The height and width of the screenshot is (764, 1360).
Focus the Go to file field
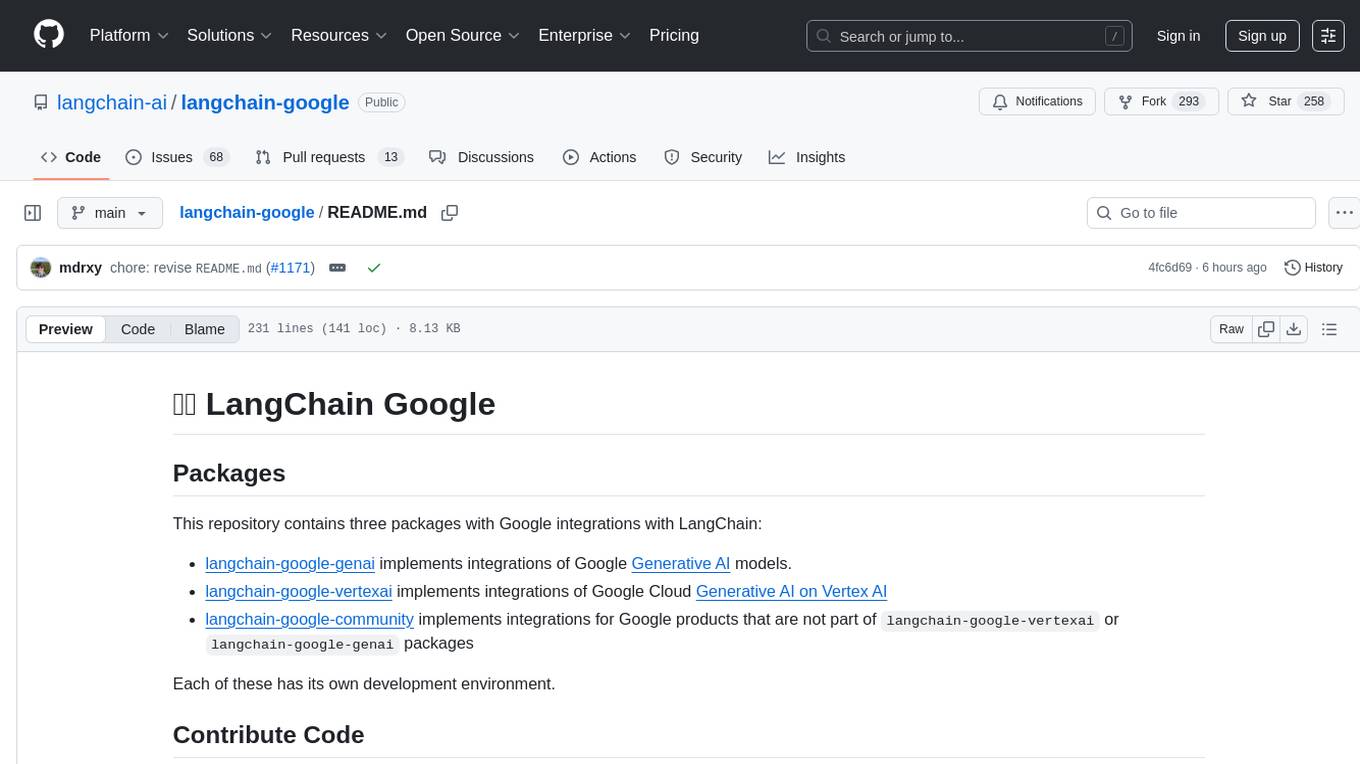(x=1201, y=213)
